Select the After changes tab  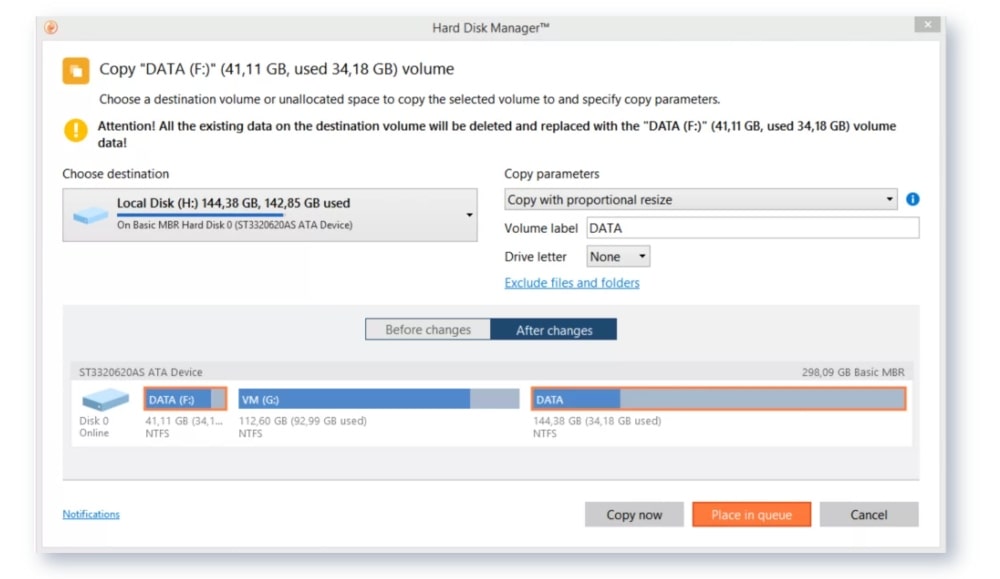554,330
